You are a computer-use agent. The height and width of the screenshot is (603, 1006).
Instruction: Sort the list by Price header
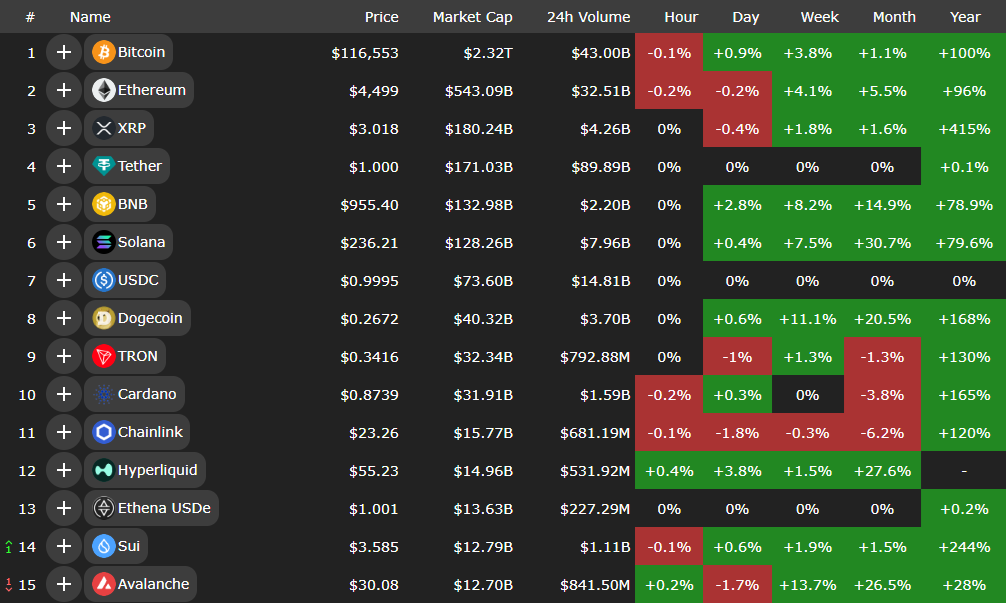(381, 17)
